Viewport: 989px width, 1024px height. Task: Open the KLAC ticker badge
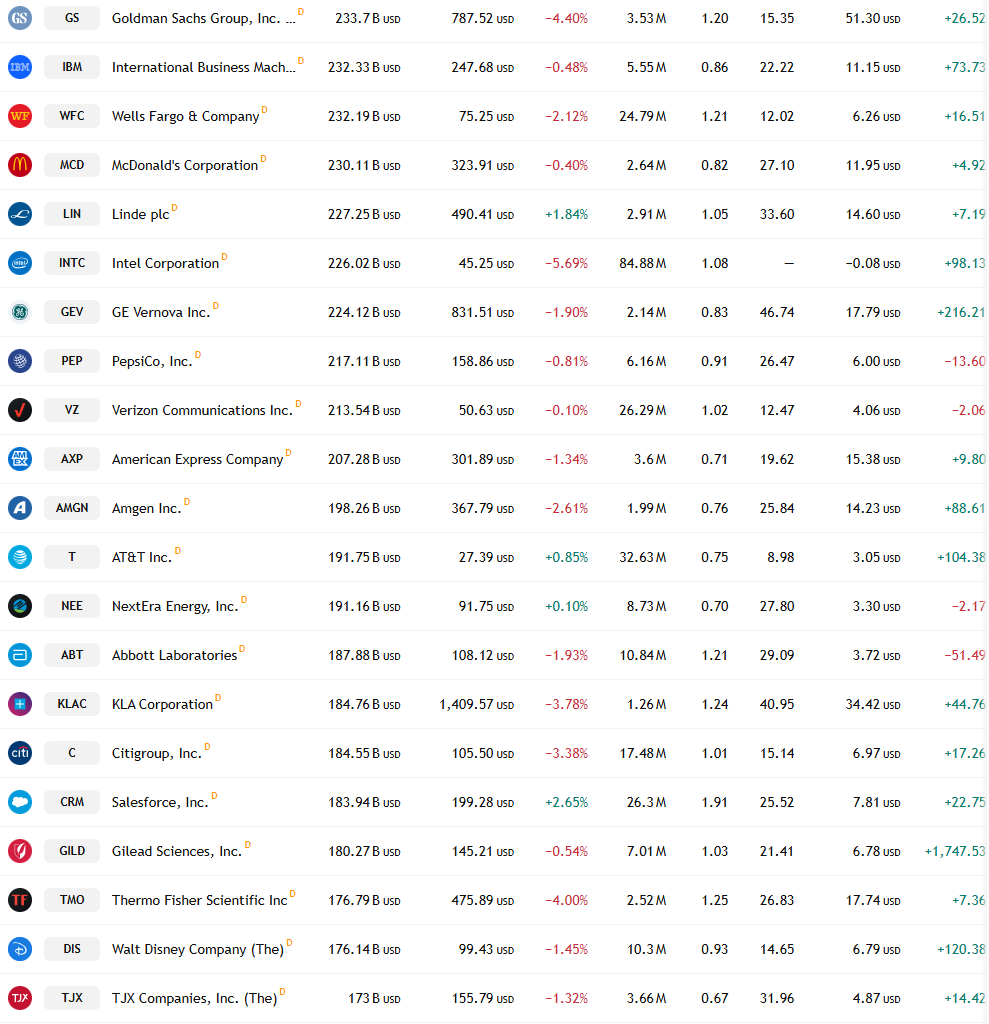pyautogui.click(x=72, y=704)
